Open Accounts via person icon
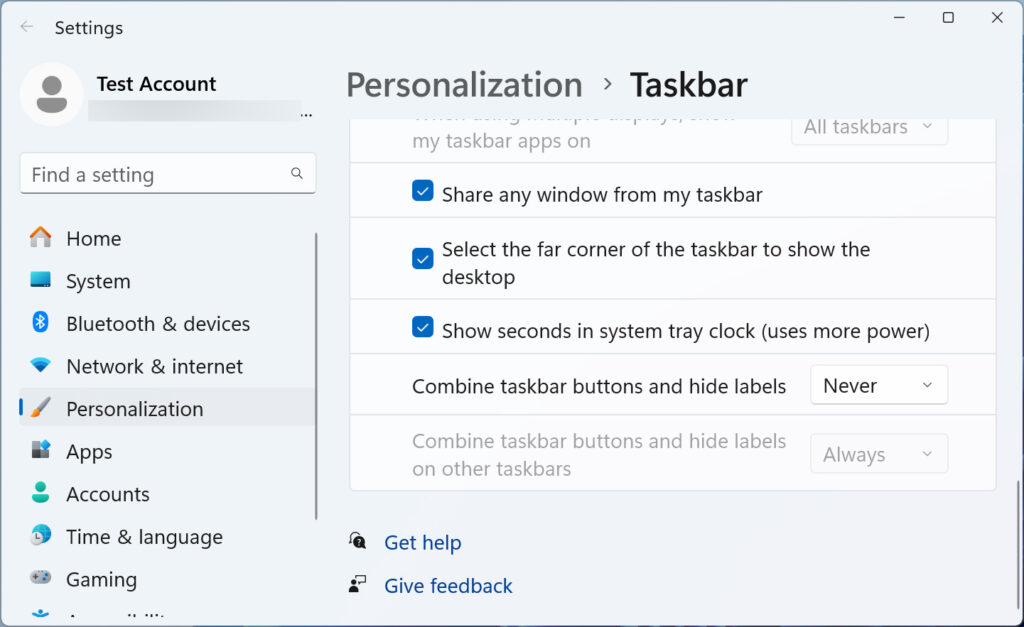This screenshot has height=627, width=1024. (39, 494)
